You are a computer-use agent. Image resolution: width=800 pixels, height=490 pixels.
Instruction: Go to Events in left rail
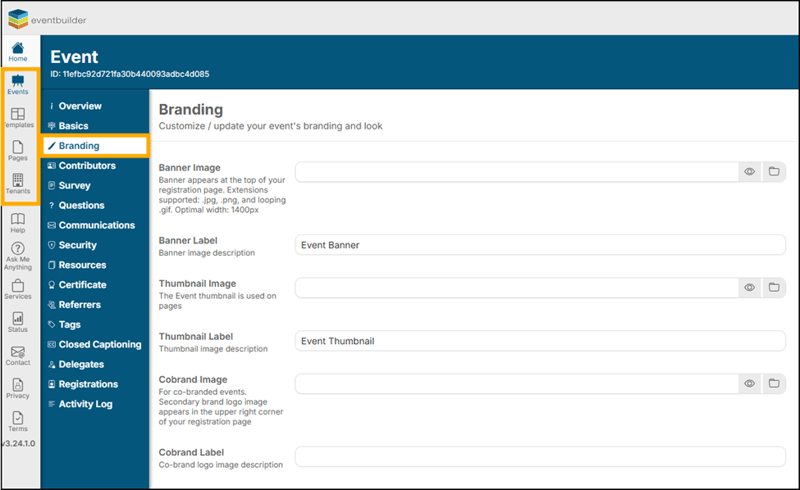click(18, 84)
